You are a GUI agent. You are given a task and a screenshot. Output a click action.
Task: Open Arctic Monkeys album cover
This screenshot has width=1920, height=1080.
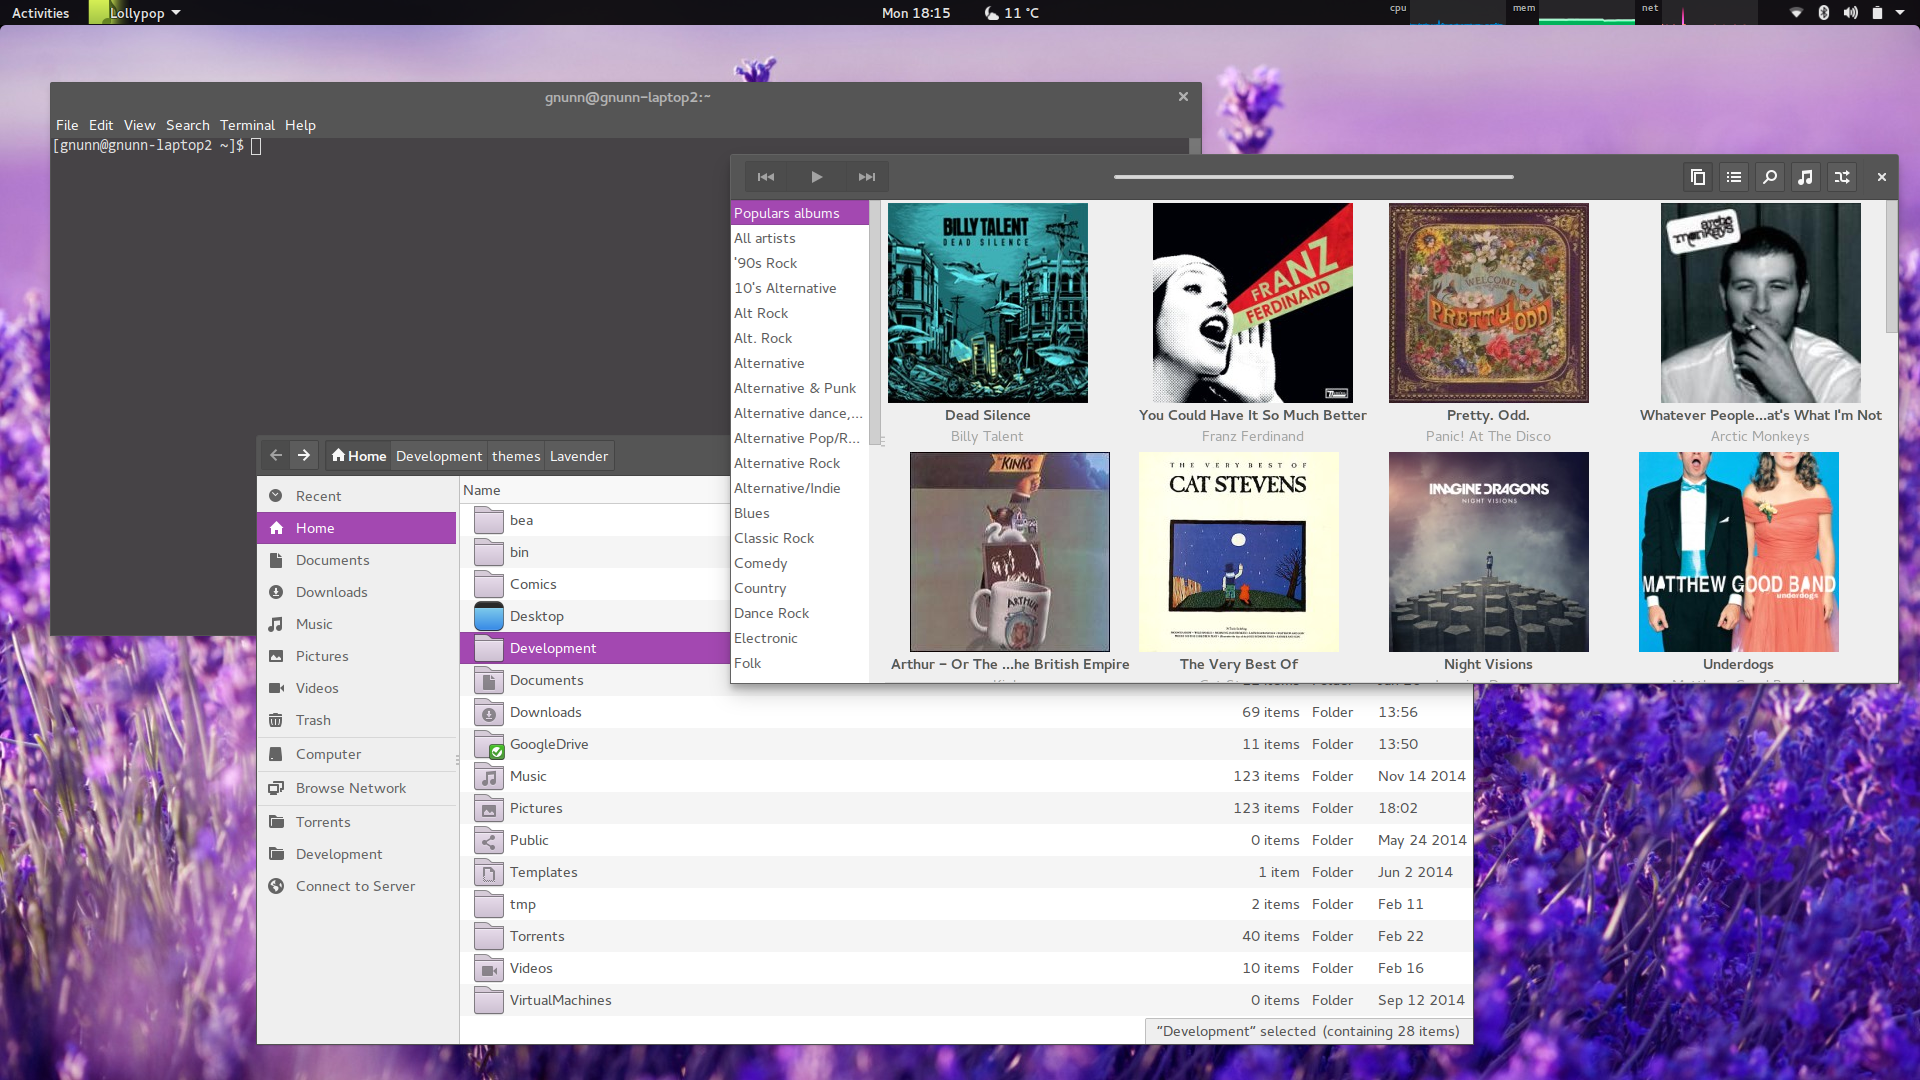1761,303
